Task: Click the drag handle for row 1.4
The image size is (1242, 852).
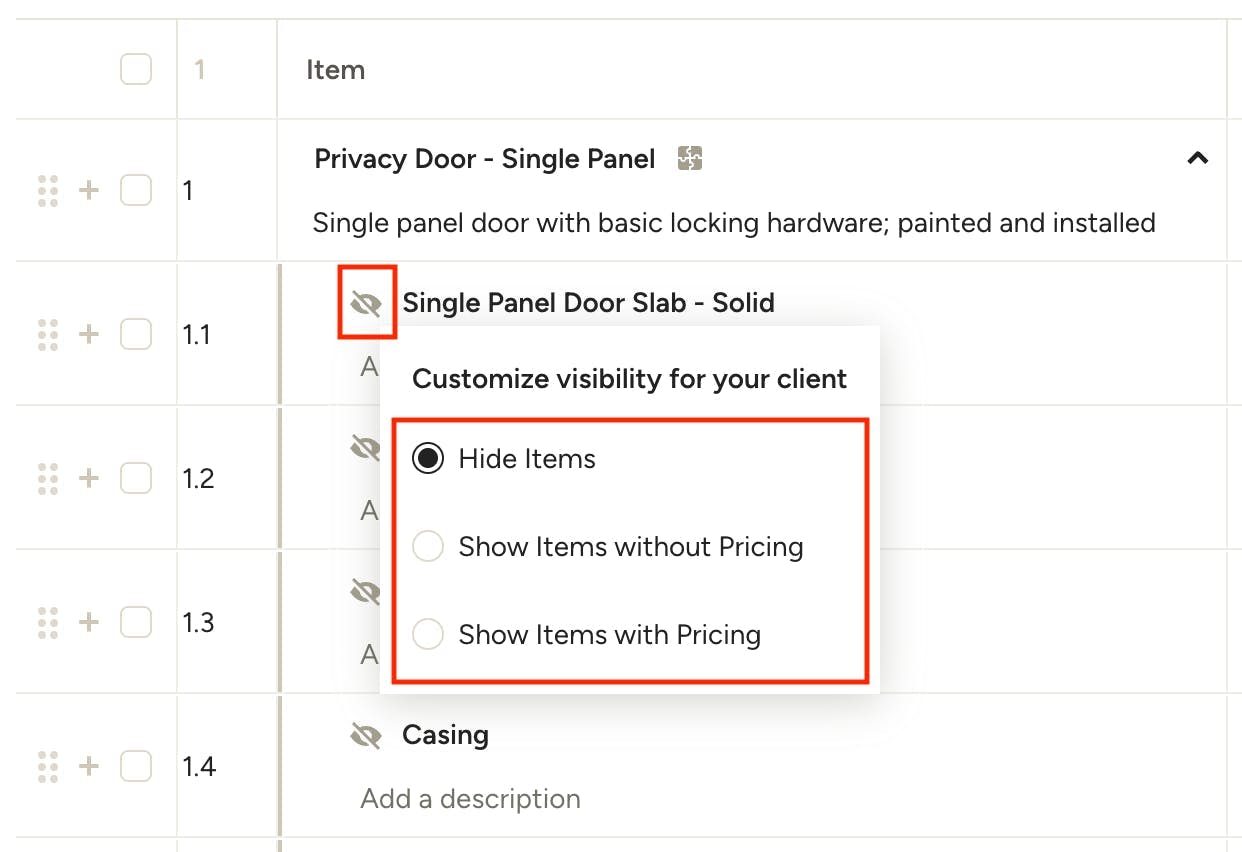Action: click(x=47, y=767)
